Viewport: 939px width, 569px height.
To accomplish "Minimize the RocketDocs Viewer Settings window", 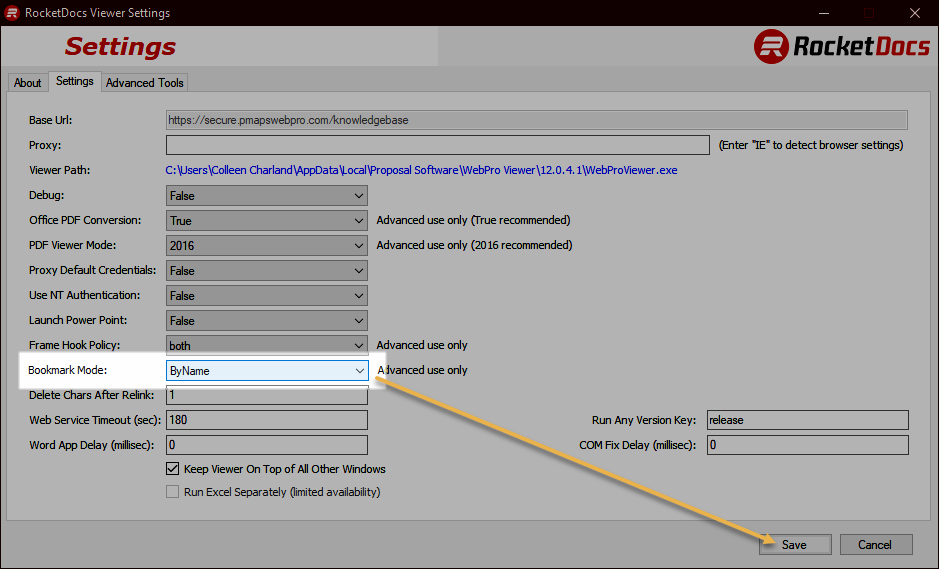I will coord(824,13).
